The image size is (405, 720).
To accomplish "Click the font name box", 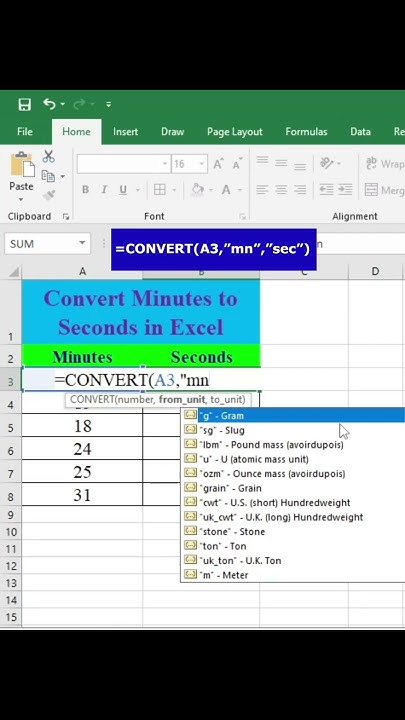I will (123, 164).
